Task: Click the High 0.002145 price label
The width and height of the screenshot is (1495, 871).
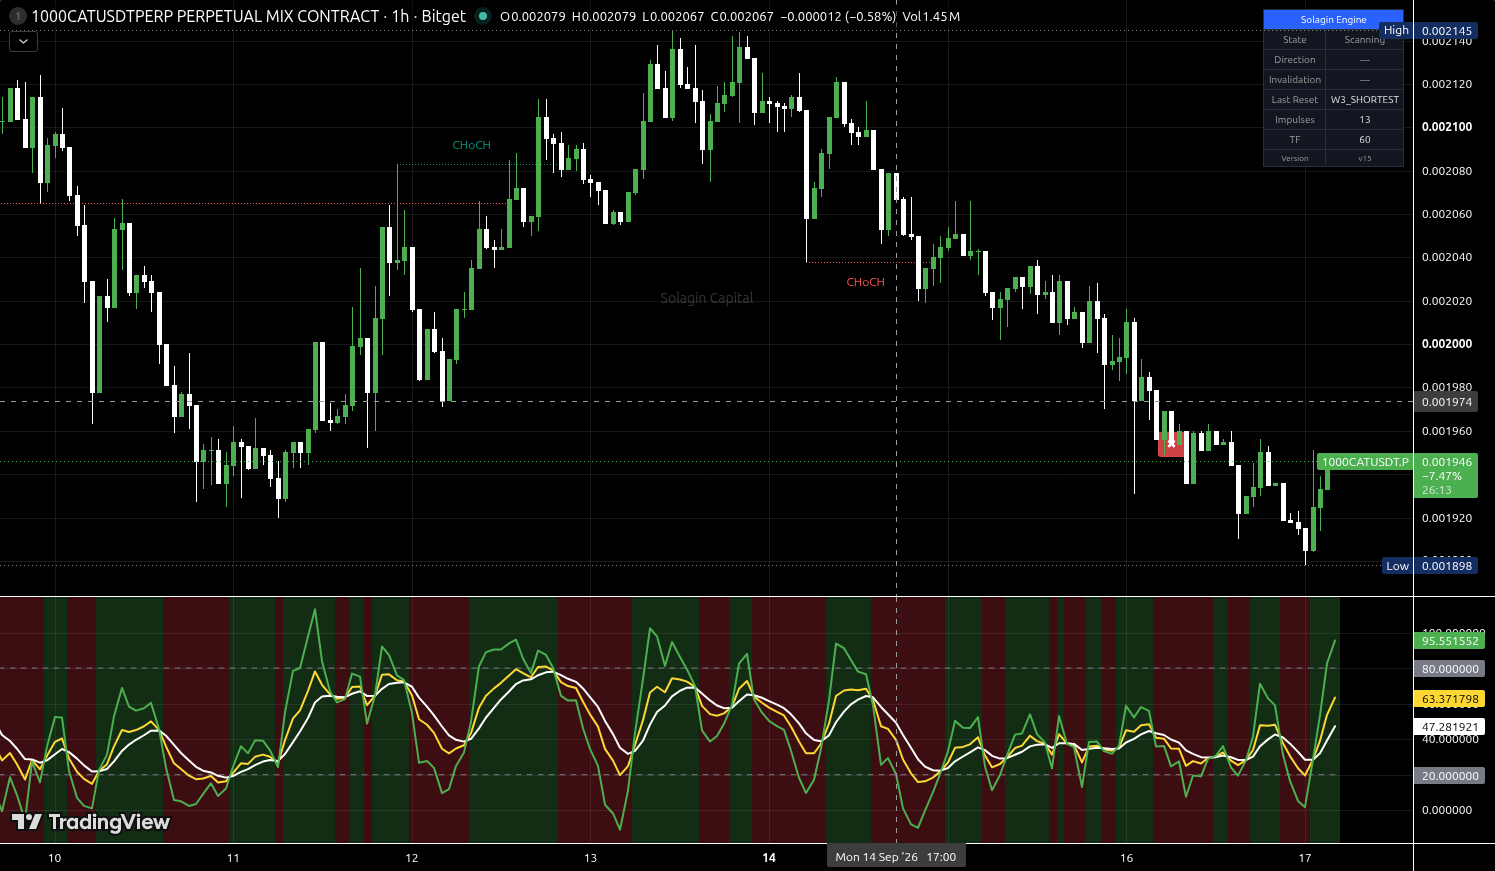Action: pyautogui.click(x=1429, y=30)
